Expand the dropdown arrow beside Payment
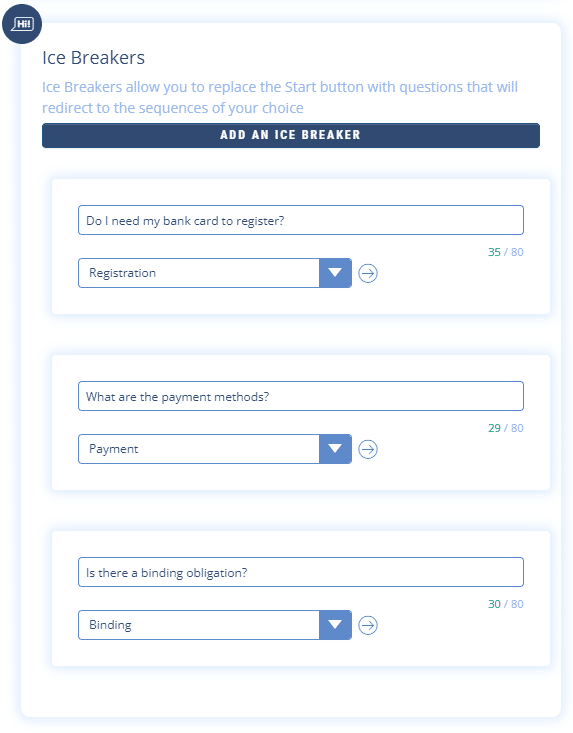Screen dimensions: 573x733 [x=335, y=449]
